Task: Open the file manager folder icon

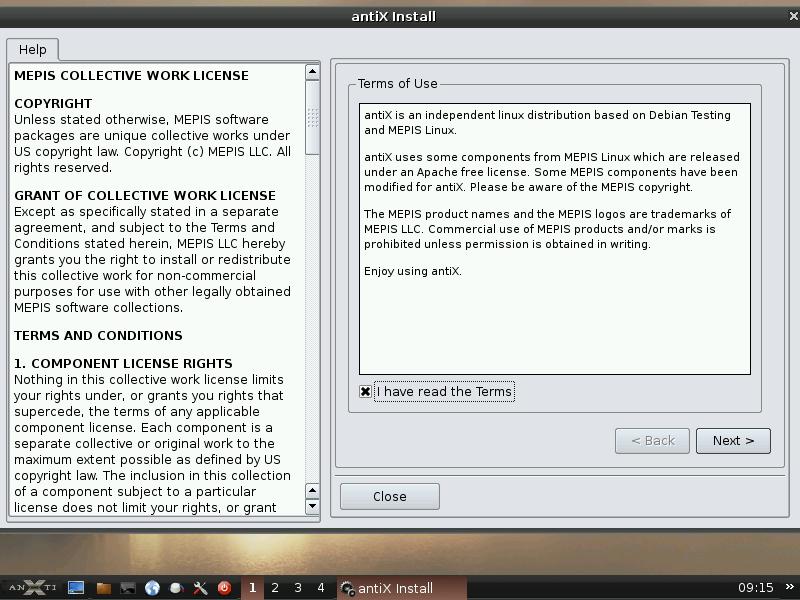Action: 104,588
